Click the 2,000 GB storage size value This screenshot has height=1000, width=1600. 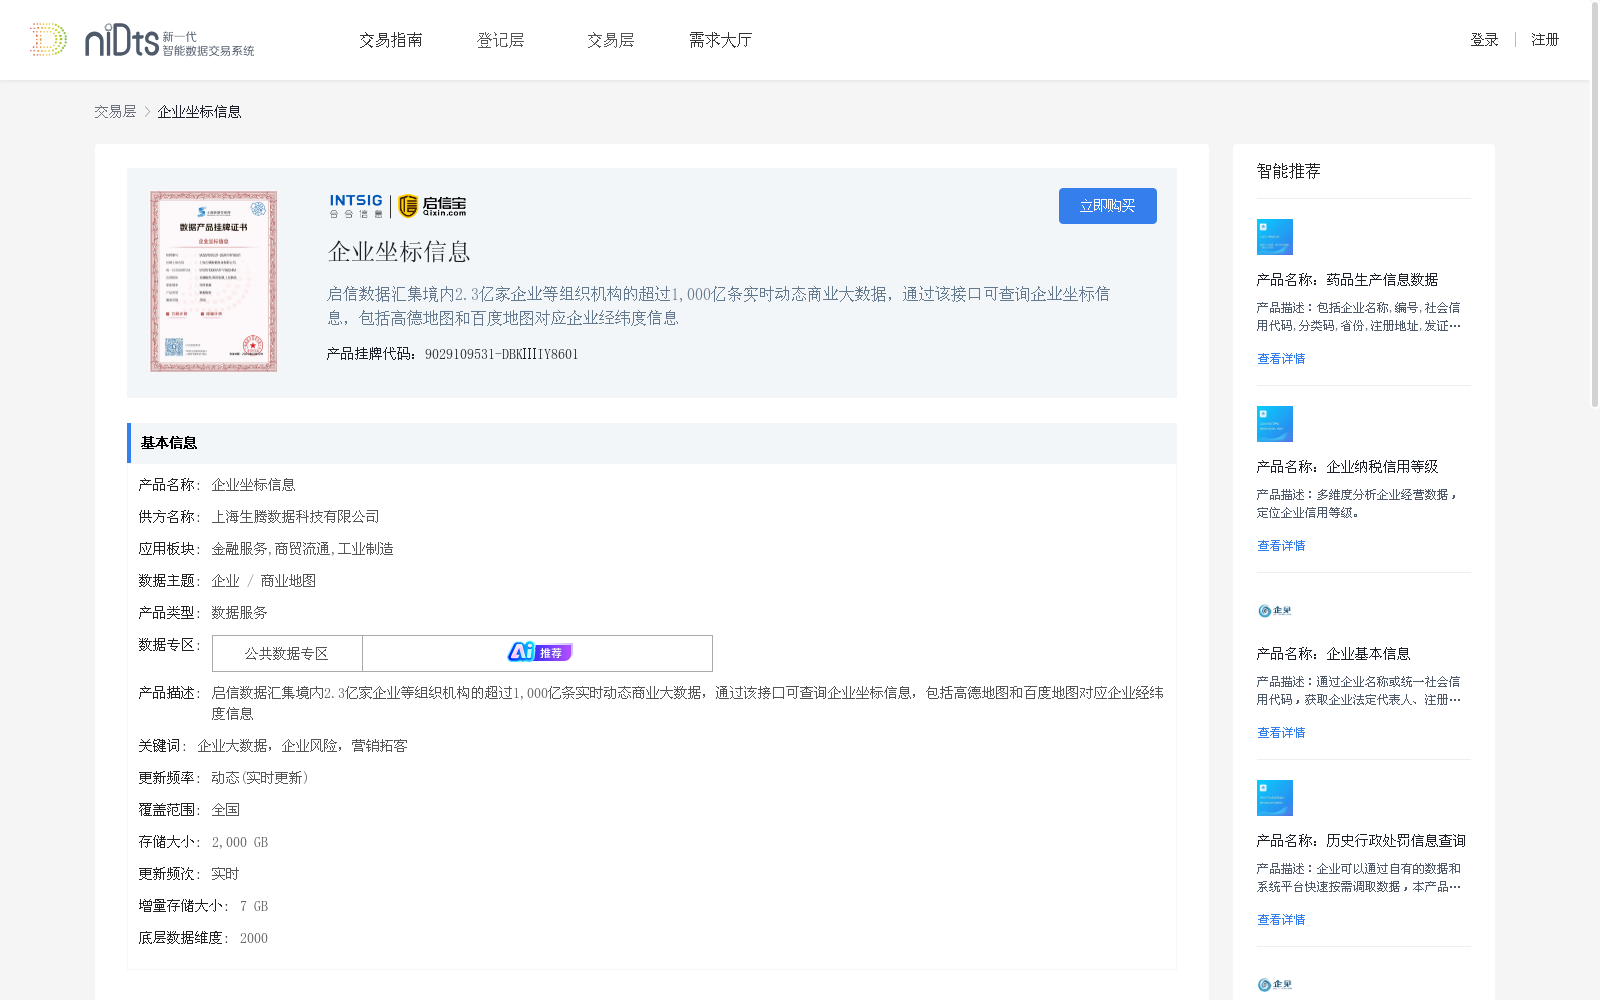tap(240, 842)
